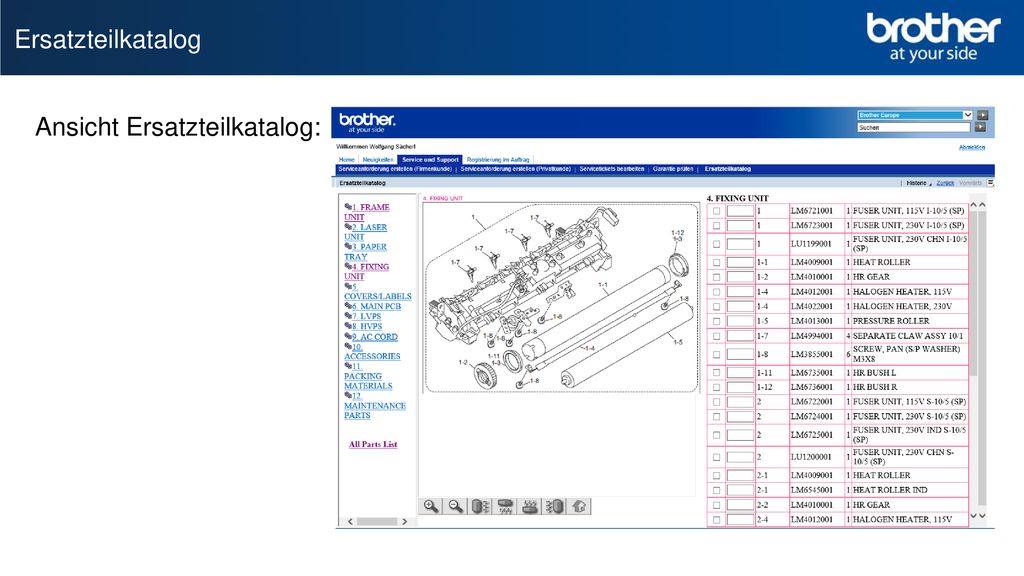The height and width of the screenshot is (576, 1024).
Task: Check the box for LM6721001 Fuser Unit 115V
Action: (716, 211)
